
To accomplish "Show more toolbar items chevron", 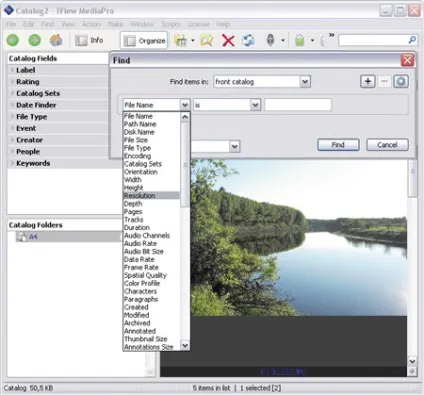I will coord(331,35).
